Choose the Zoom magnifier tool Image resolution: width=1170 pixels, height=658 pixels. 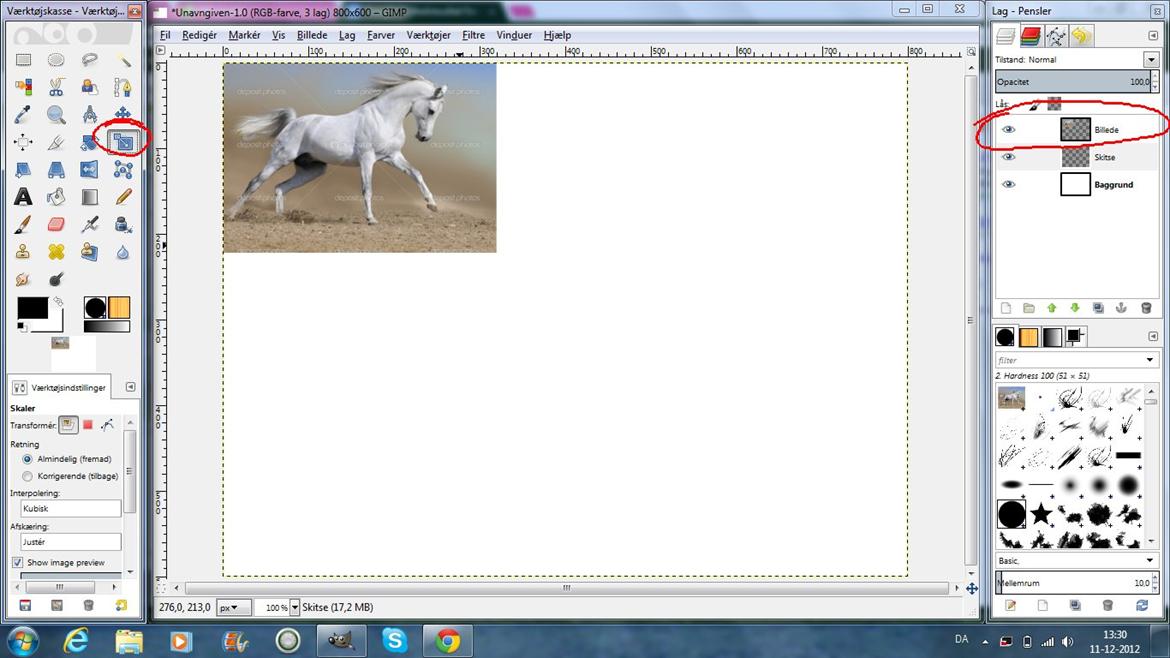click(x=56, y=115)
